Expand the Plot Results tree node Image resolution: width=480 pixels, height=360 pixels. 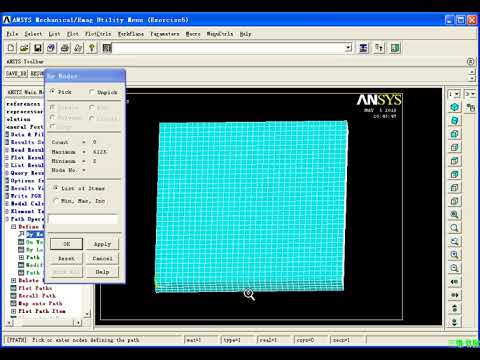click(7, 158)
